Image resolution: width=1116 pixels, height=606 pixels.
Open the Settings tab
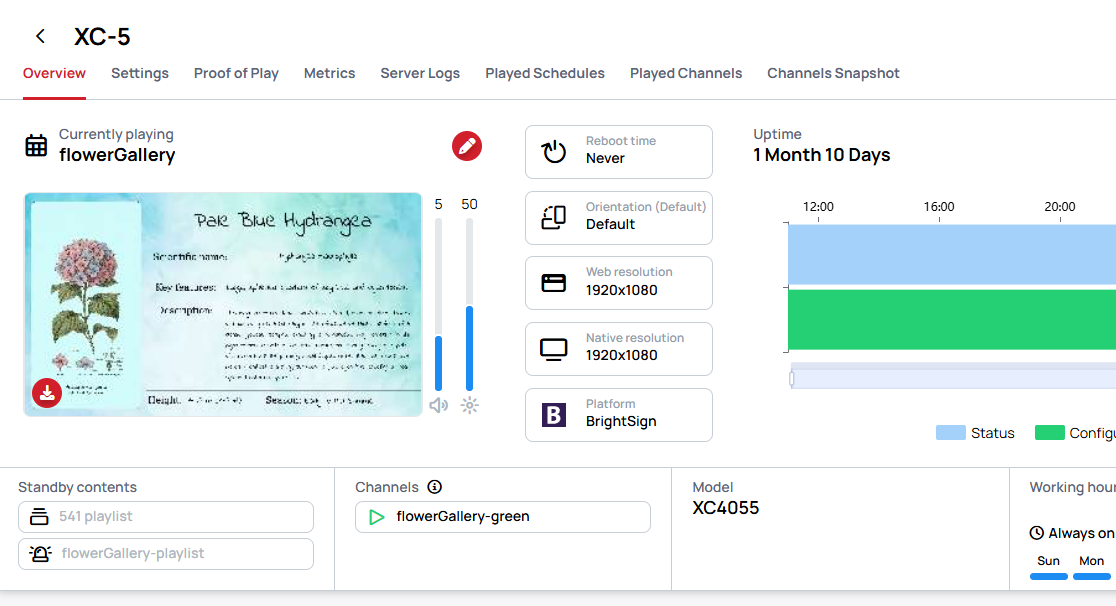(x=140, y=73)
